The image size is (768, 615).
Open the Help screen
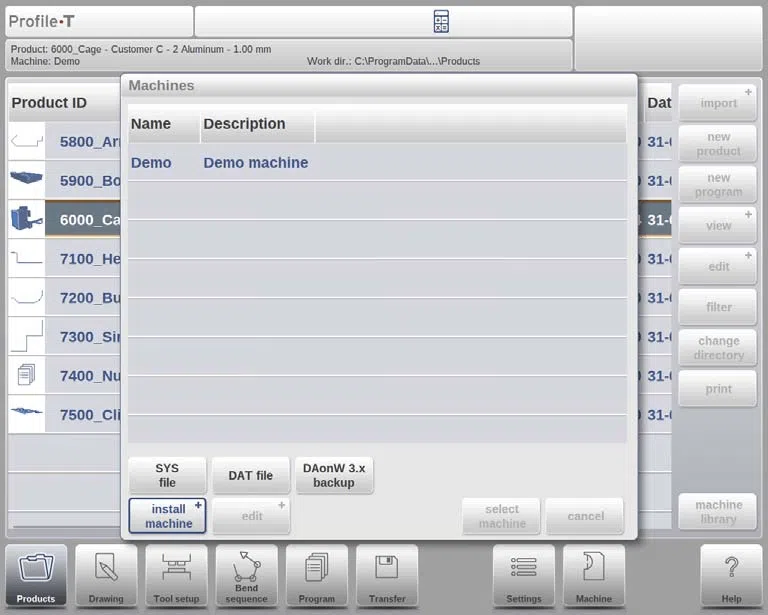pyautogui.click(x=731, y=576)
